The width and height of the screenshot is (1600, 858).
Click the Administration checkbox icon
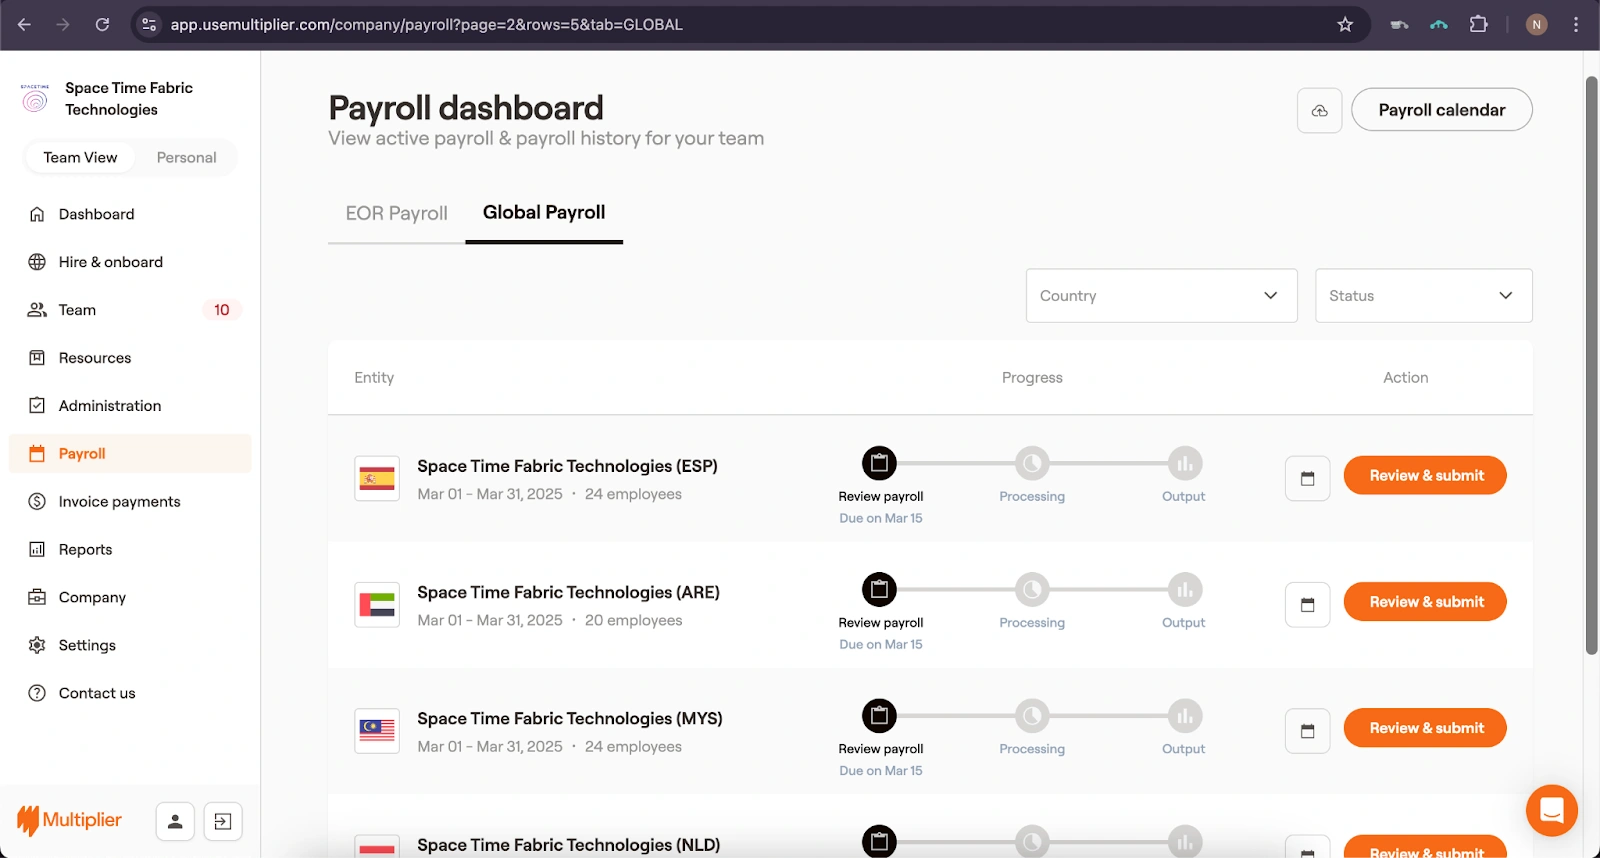37,406
